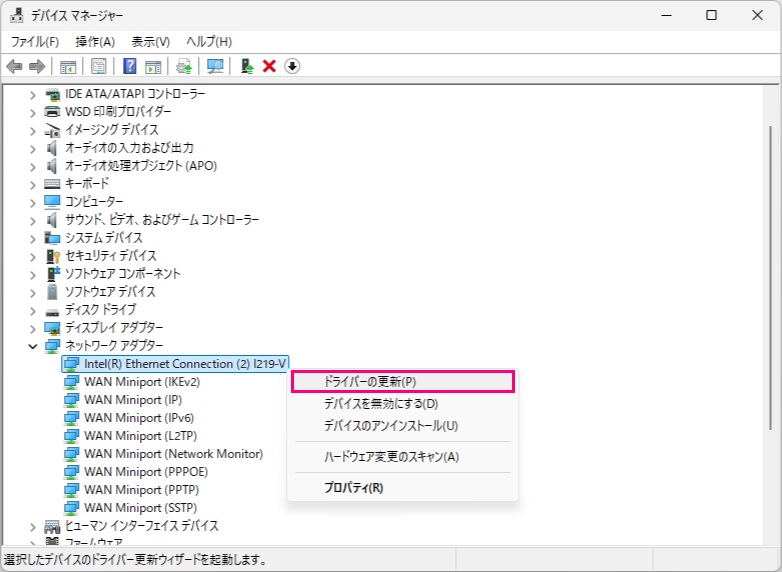The image size is (782, 572).
Task: Collapse the ネットワーク アダプター category
Action: 33,346
